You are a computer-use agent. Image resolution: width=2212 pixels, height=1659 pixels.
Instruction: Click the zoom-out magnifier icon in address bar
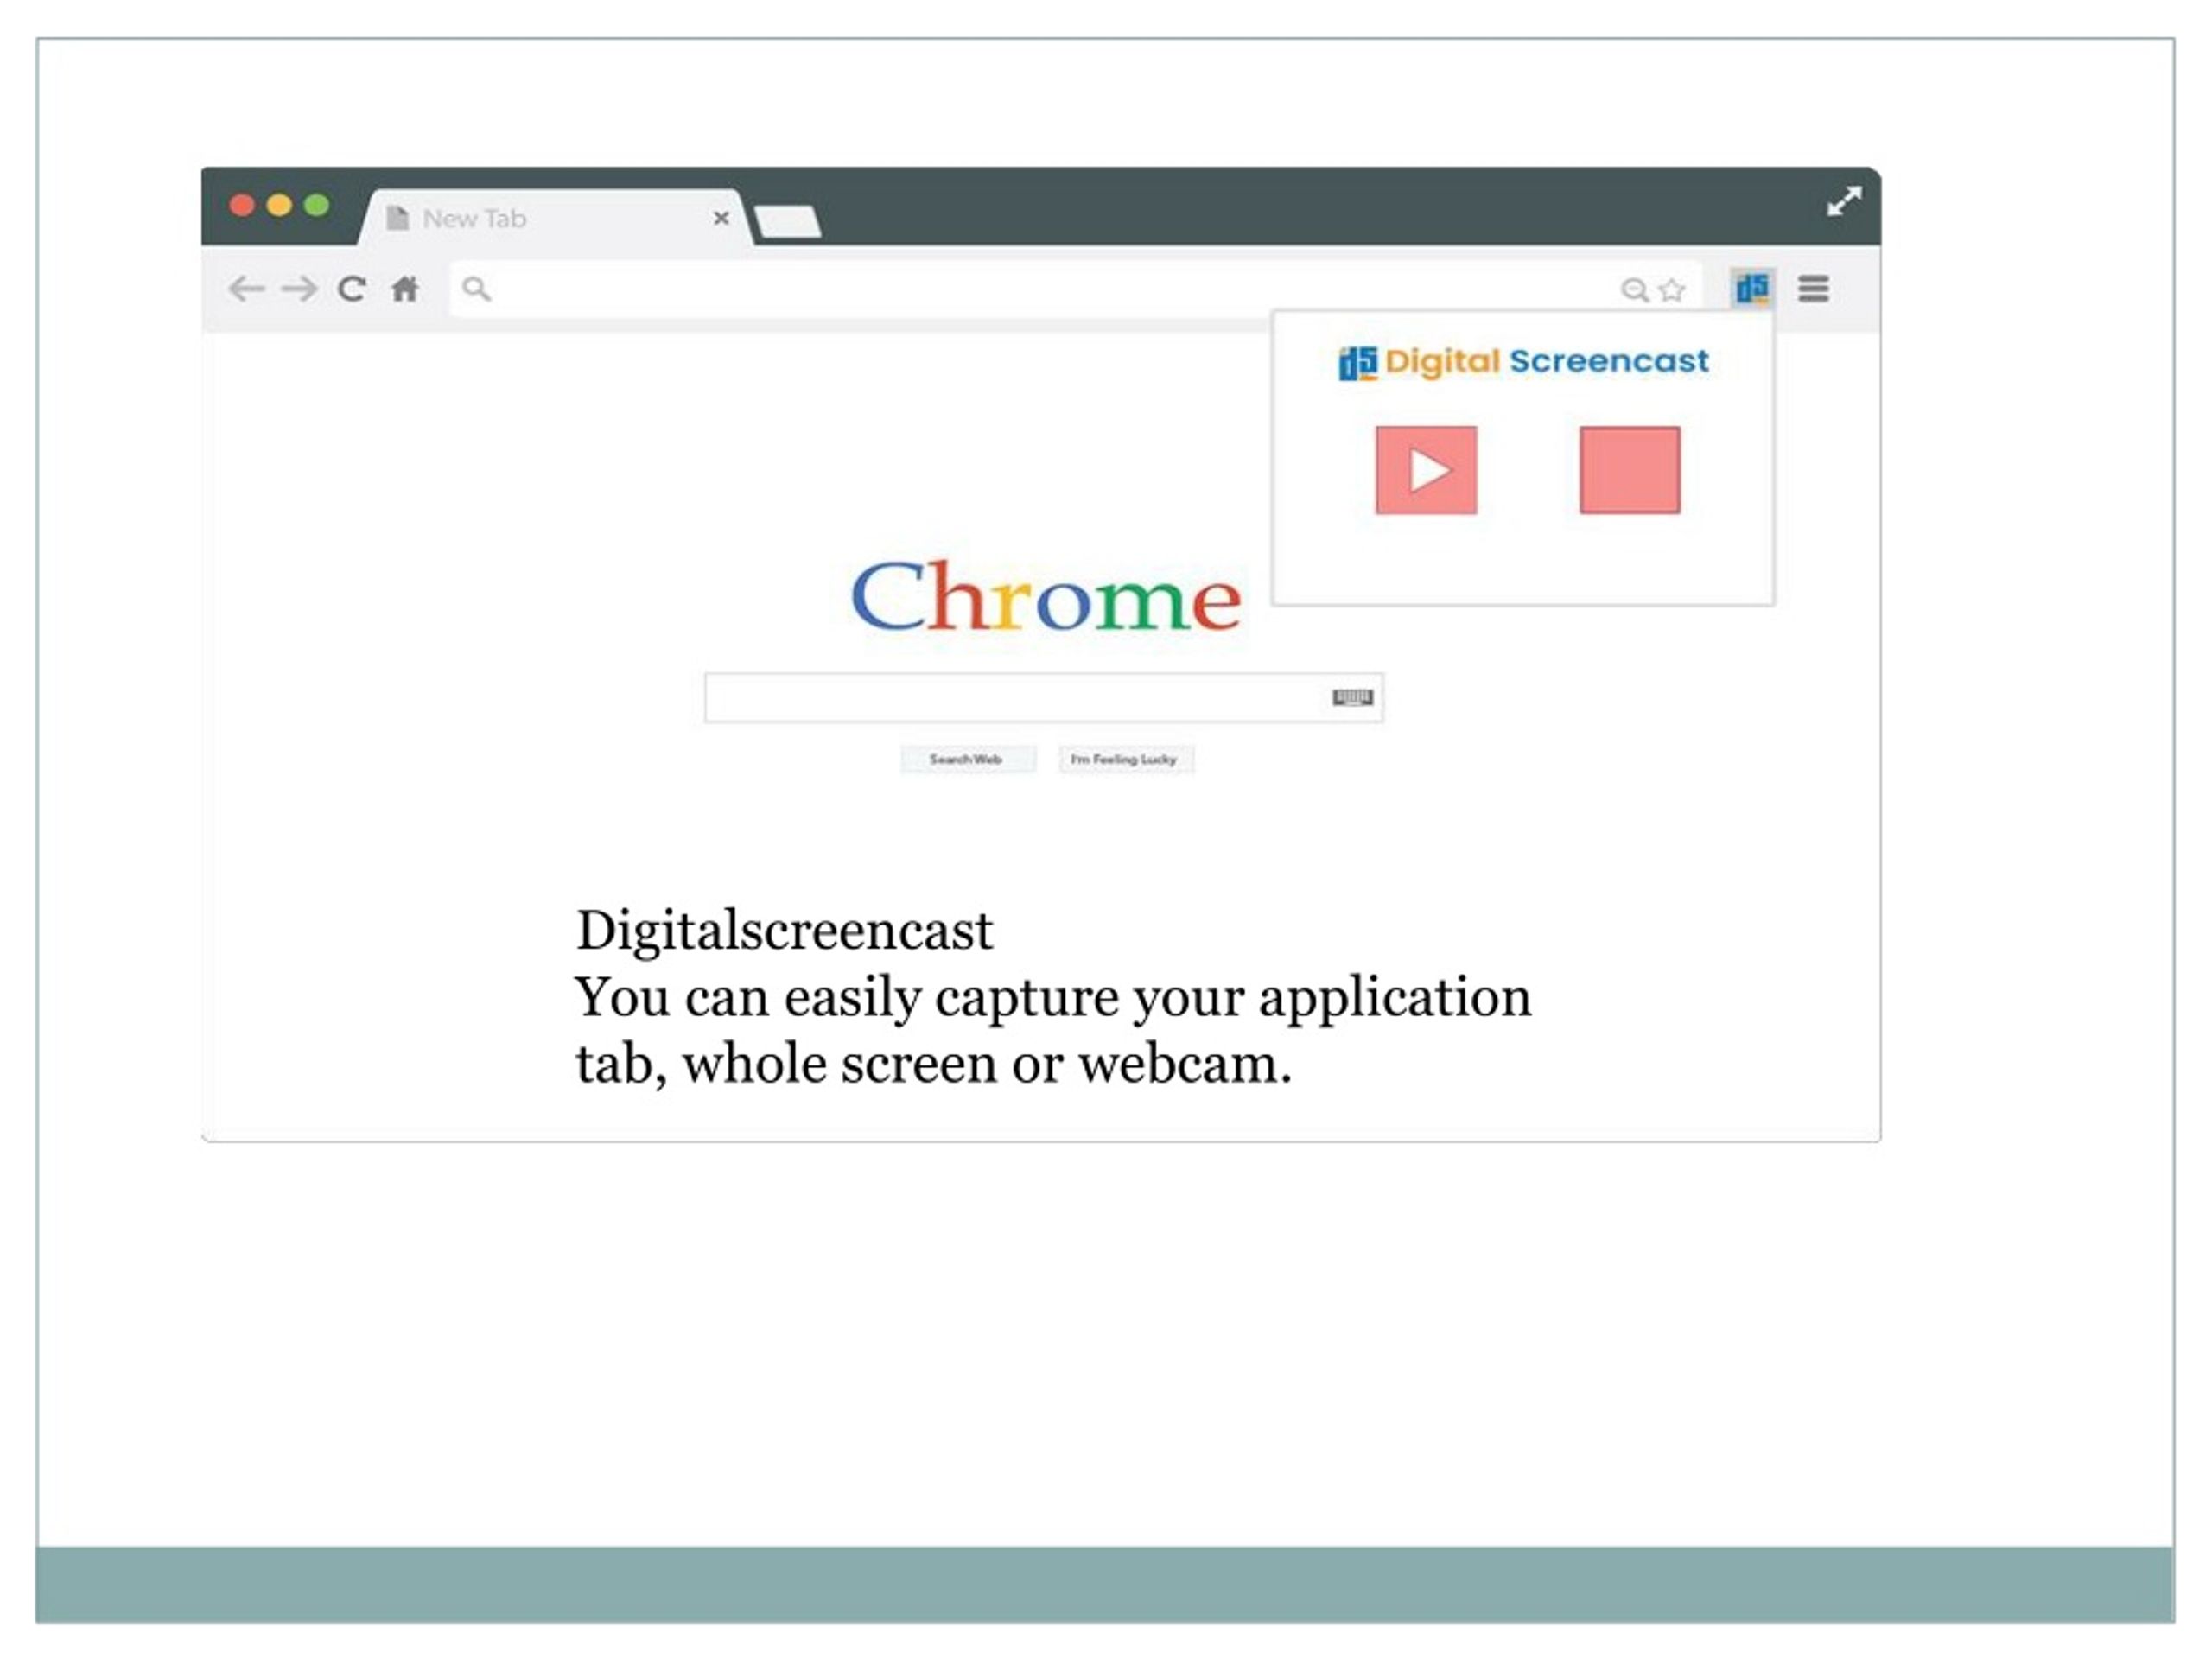1634,290
